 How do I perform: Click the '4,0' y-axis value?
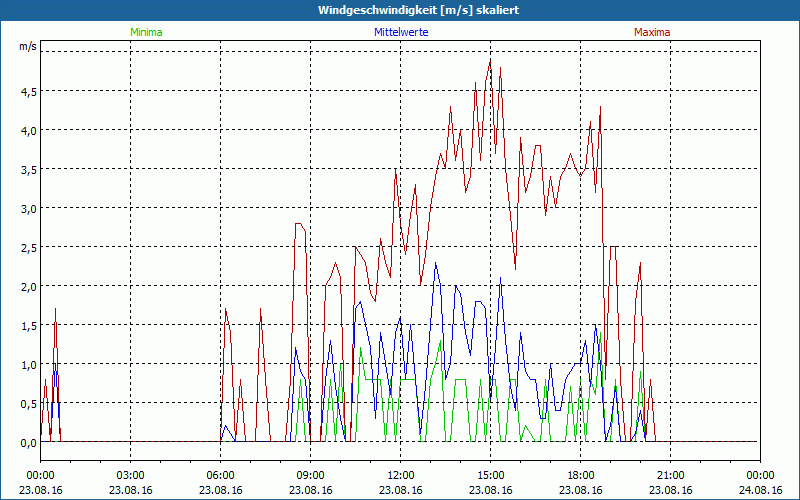(x=29, y=131)
